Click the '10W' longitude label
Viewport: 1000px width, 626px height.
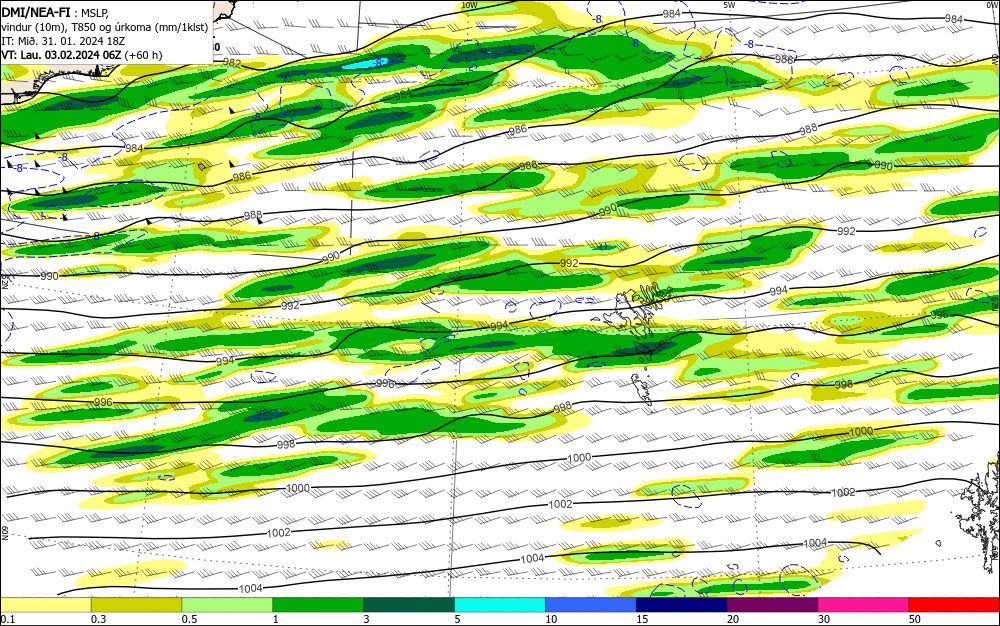(469, 5)
